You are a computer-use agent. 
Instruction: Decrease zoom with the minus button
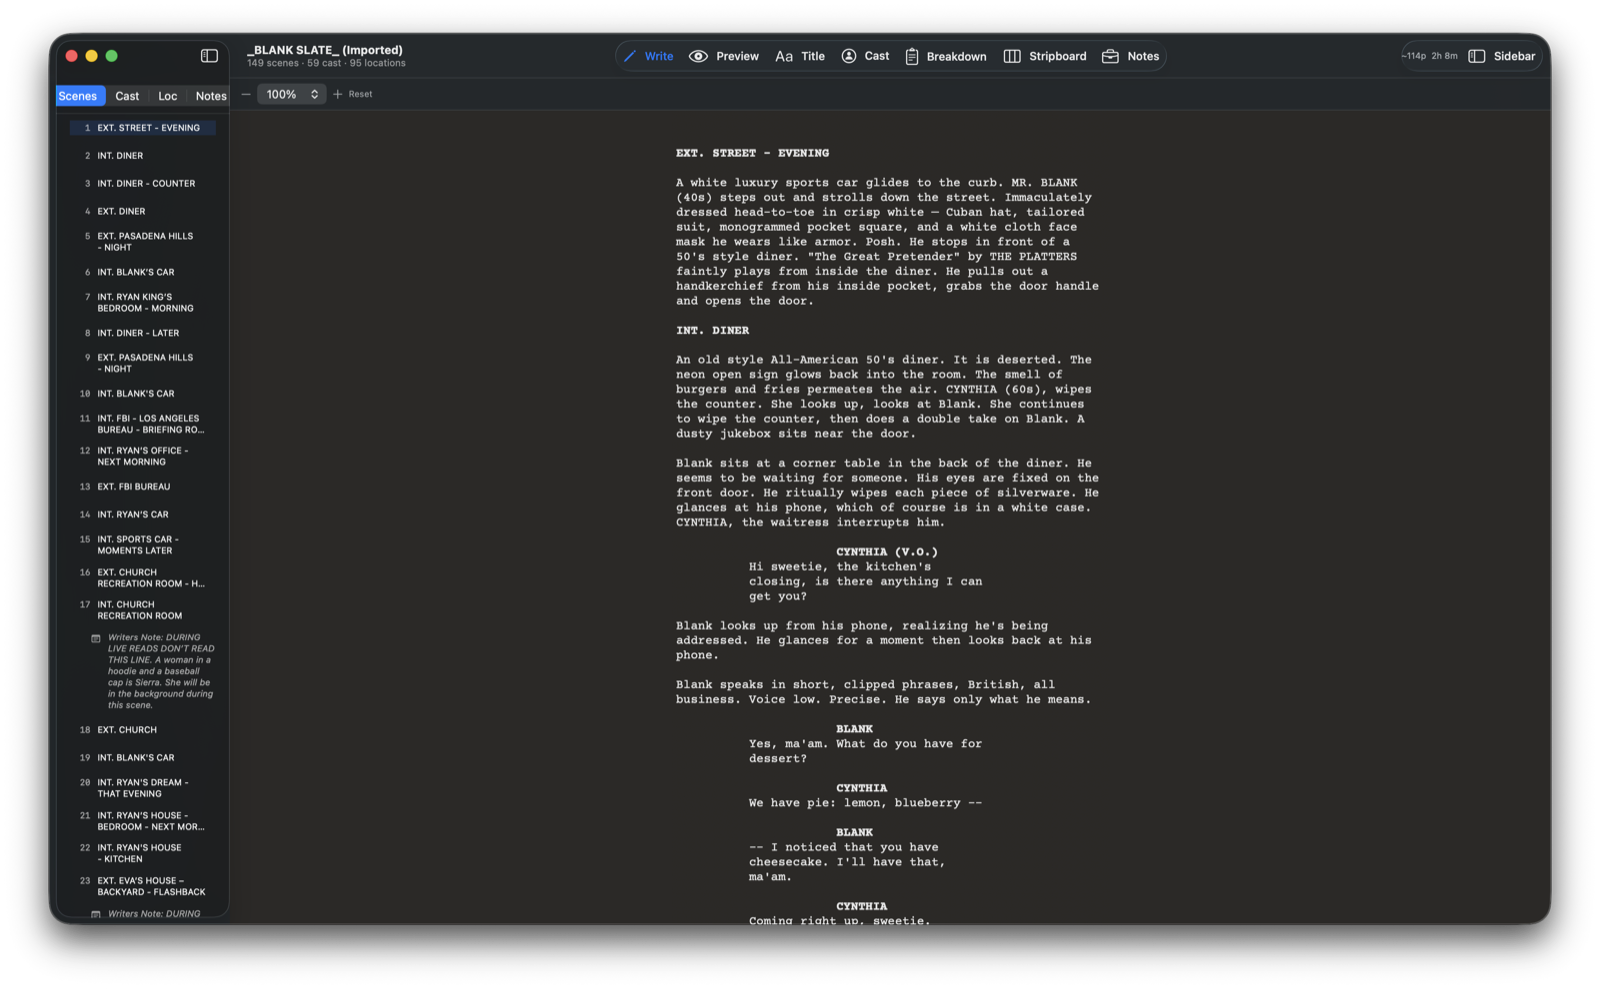246,94
